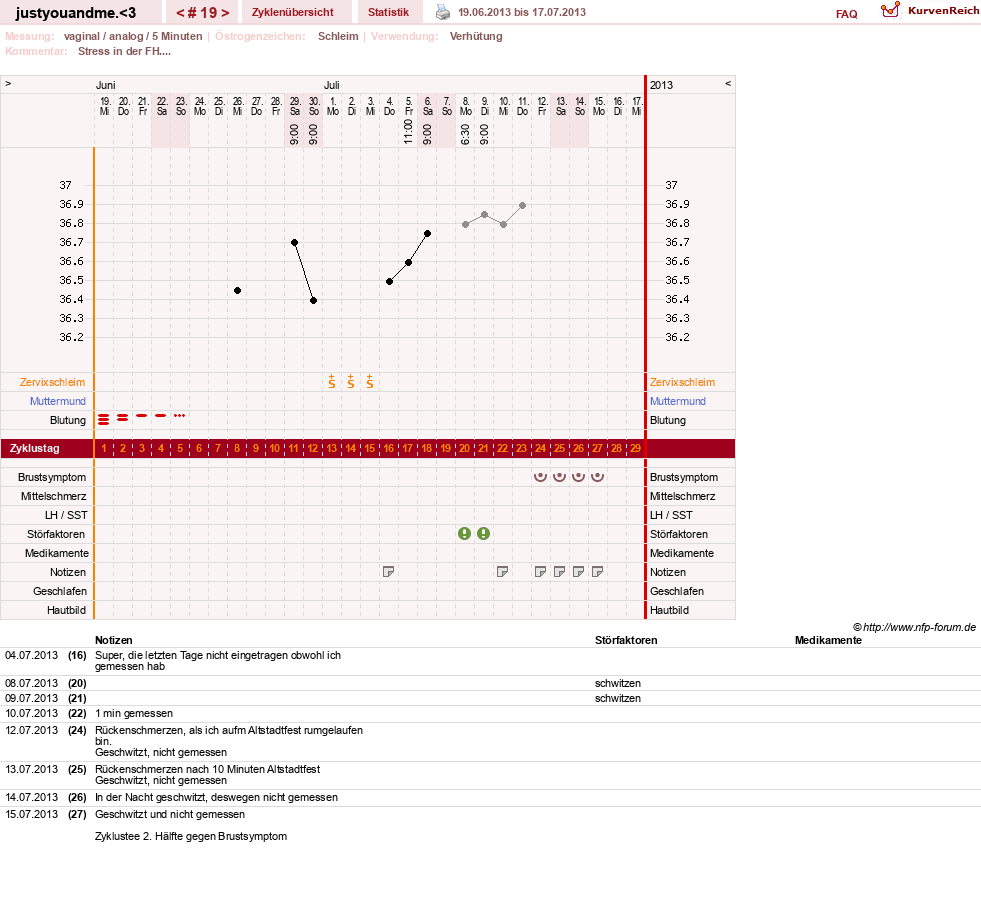The height and width of the screenshot is (904, 981).
Task: Click temperature point on 26 June (36.45)
Action: 237,291
